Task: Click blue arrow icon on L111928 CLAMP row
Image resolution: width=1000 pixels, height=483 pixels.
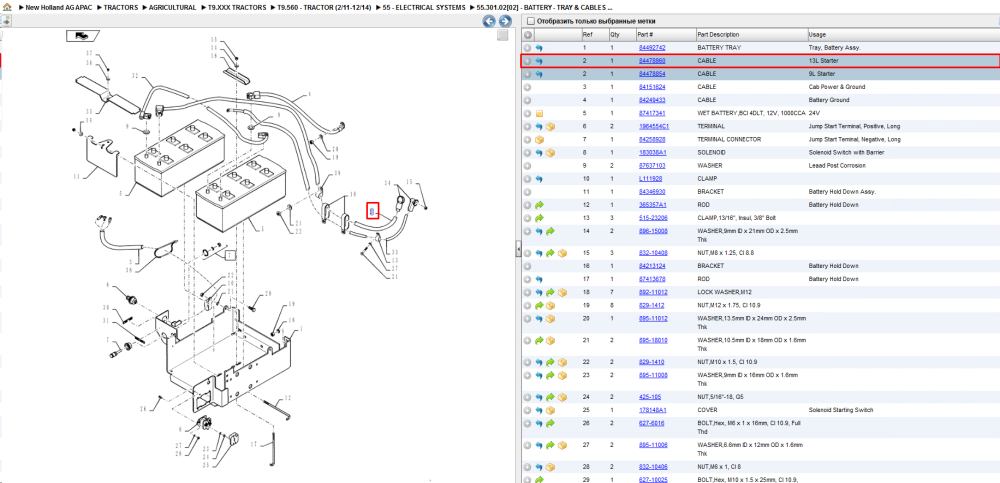Action: click(x=539, y=179)
